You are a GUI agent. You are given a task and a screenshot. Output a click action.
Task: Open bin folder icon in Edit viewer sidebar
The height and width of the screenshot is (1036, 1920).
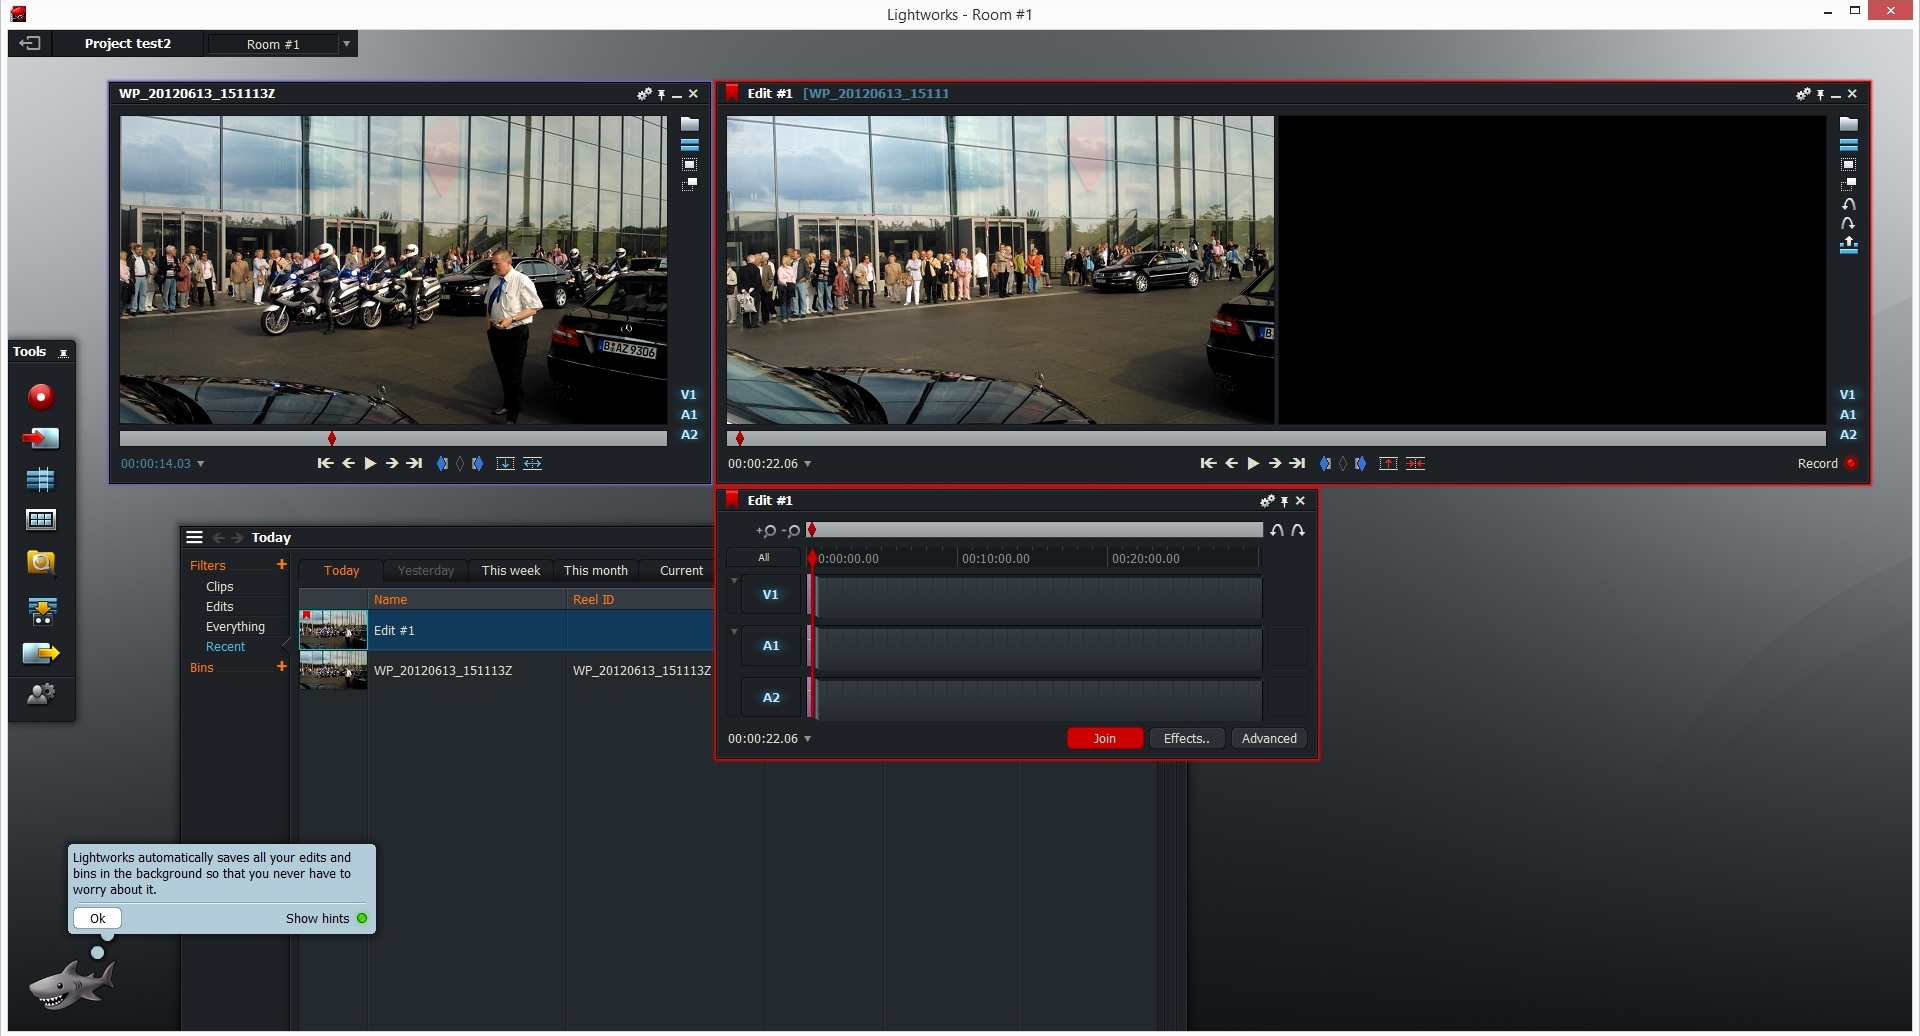pyautogui.click(x=1848, y=124)
